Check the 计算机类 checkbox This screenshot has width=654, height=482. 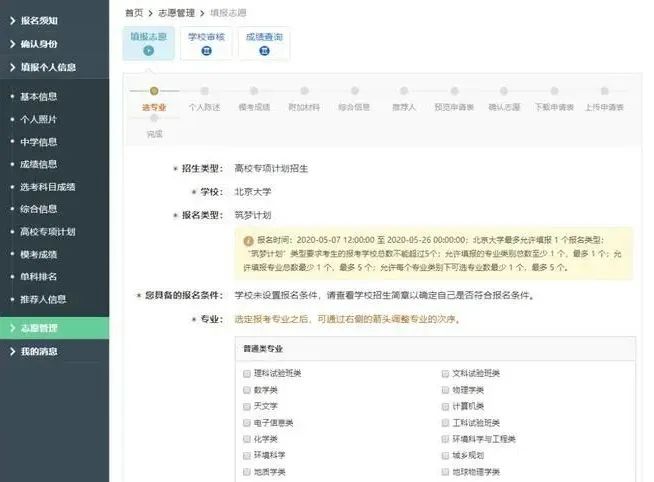[445, 407]
